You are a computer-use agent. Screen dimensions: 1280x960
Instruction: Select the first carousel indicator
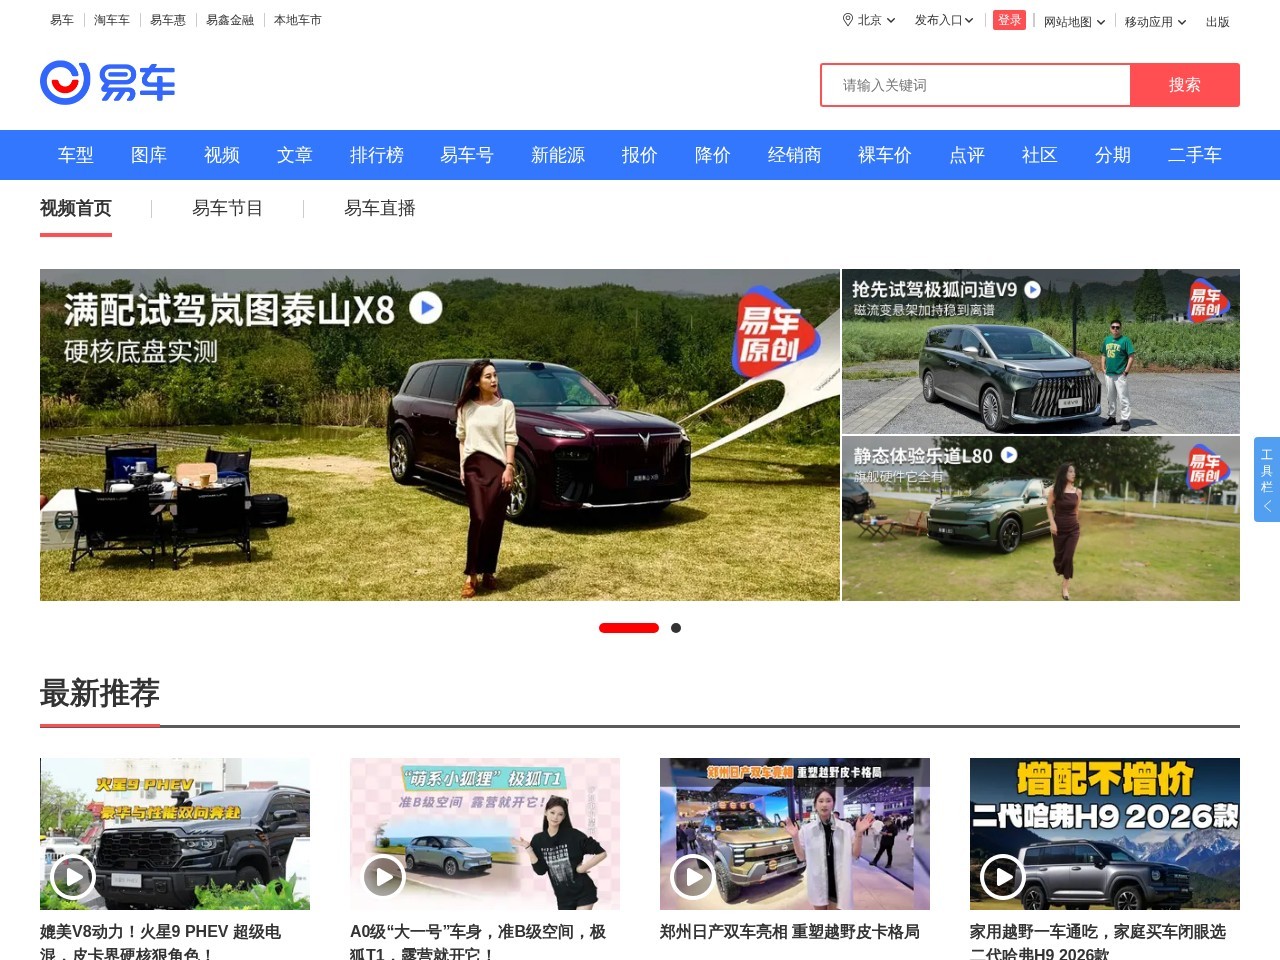pyautogui.click(x=629, y=628)
